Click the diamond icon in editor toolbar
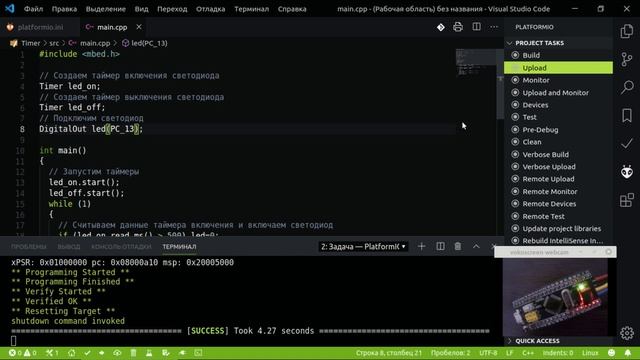 [x=441, y=27]
